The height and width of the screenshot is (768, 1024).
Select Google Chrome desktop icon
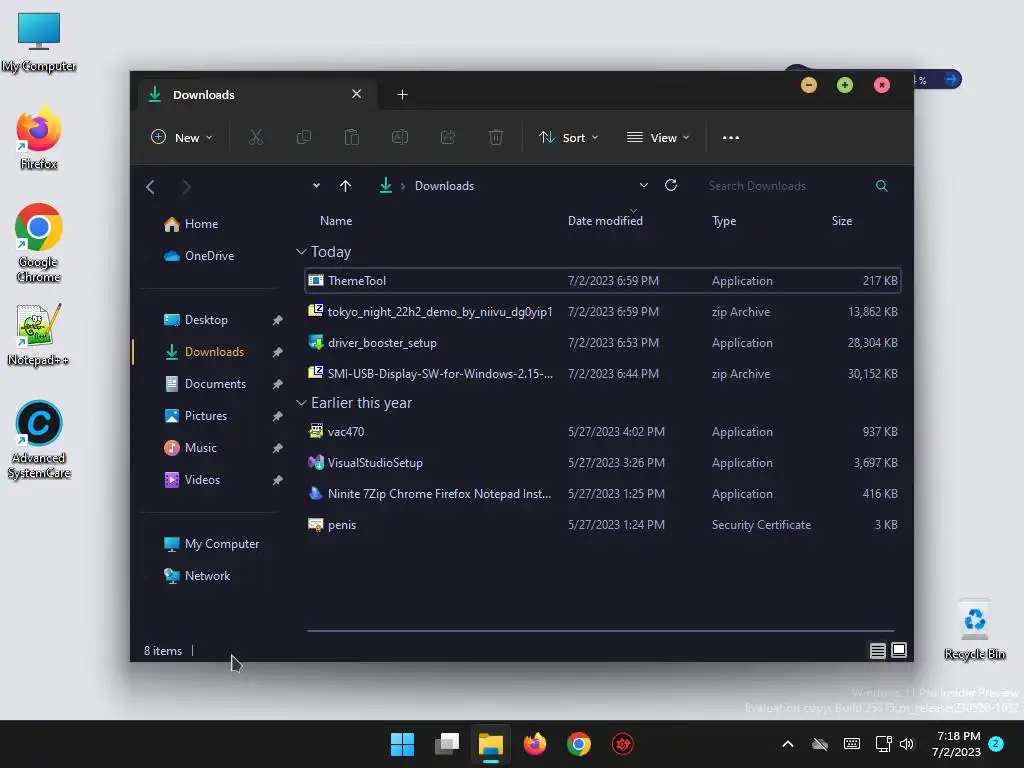39,243
